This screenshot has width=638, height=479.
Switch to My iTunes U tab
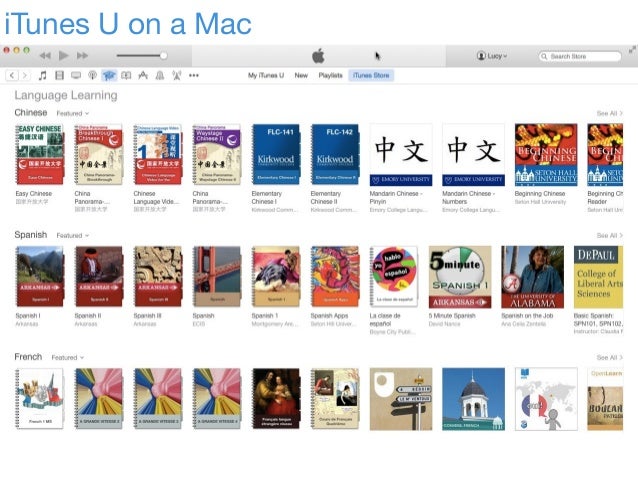266,75
